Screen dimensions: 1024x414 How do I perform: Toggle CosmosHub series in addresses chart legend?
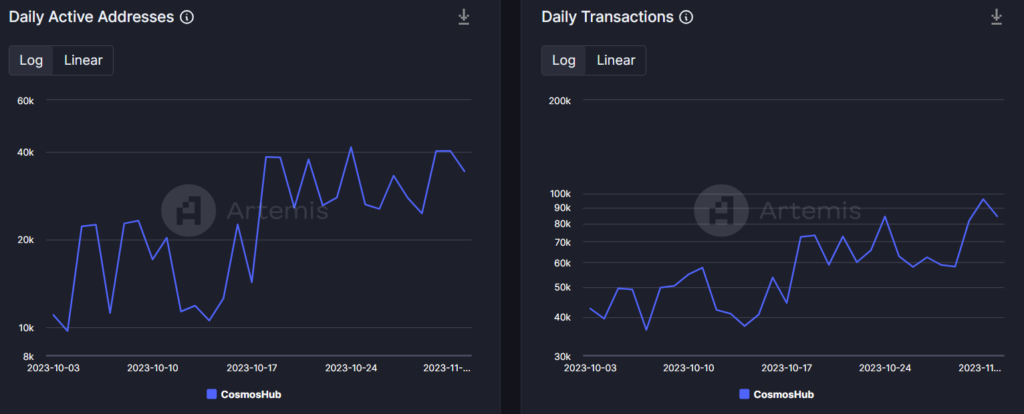(x=252, y=394)
